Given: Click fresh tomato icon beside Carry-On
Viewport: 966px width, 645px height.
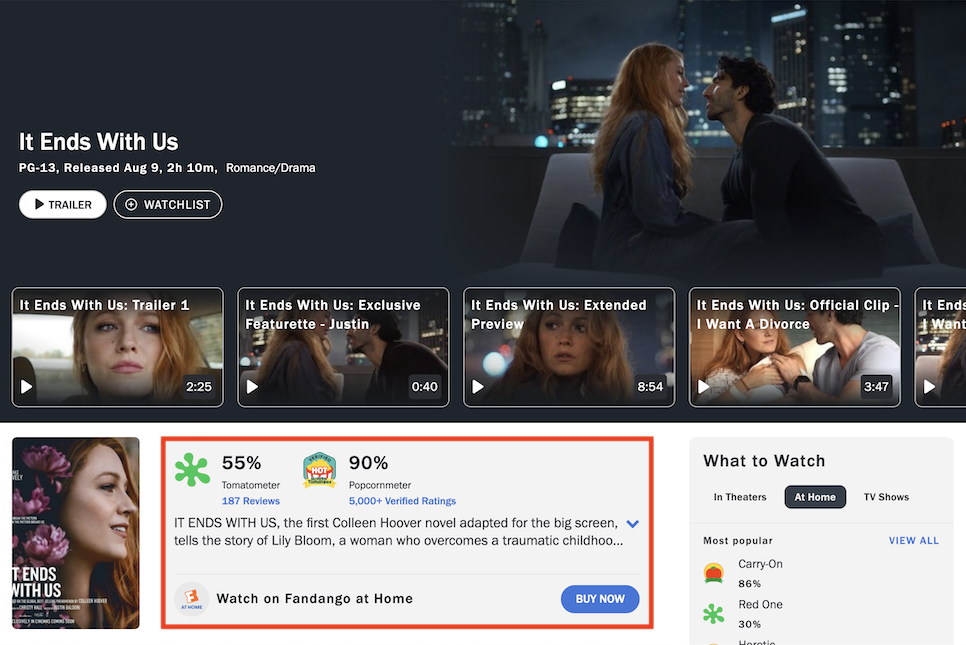Looking at the screenshot, I should tap(713, 573).
